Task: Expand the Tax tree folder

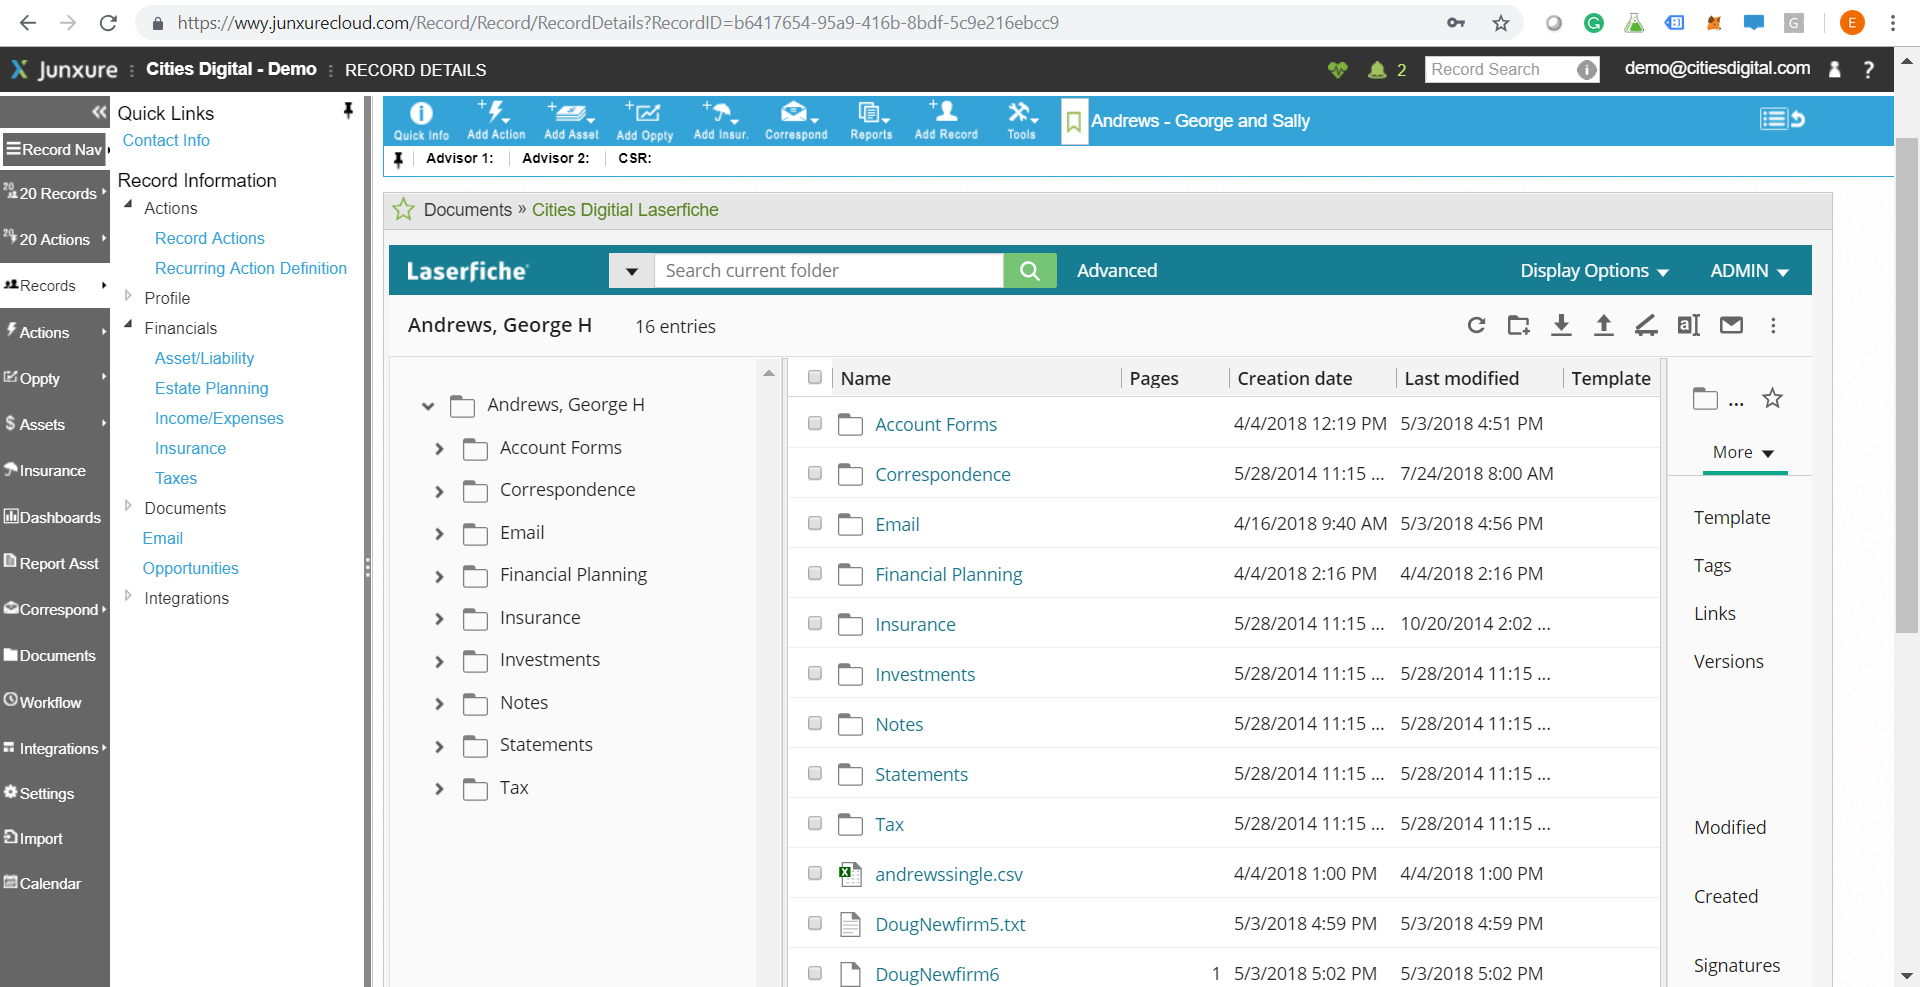Action: pyautogui.click(x=439, y=789)
